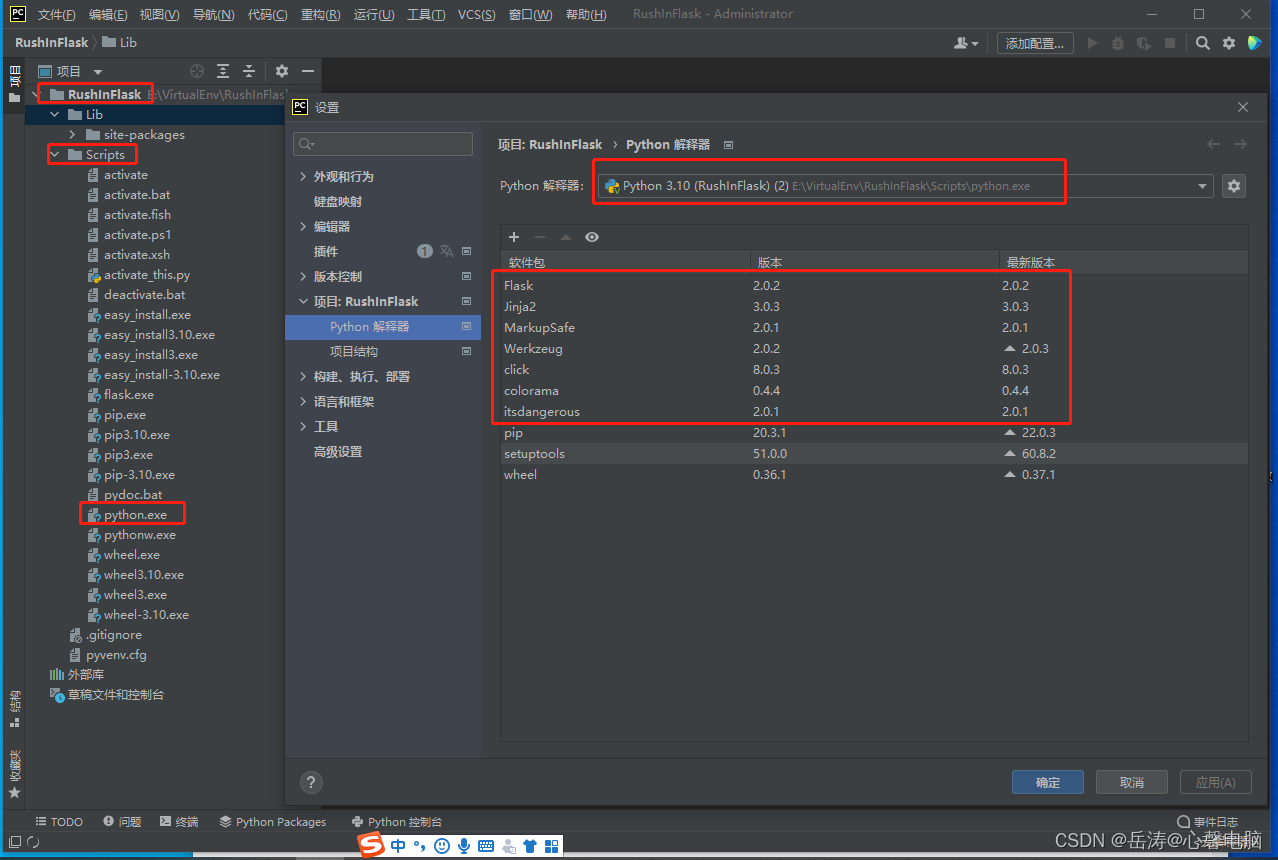Open 事件日志 in status bar
This screenshot has width=1278, height=860.
pyautogui.click(x=1208, y=822)
